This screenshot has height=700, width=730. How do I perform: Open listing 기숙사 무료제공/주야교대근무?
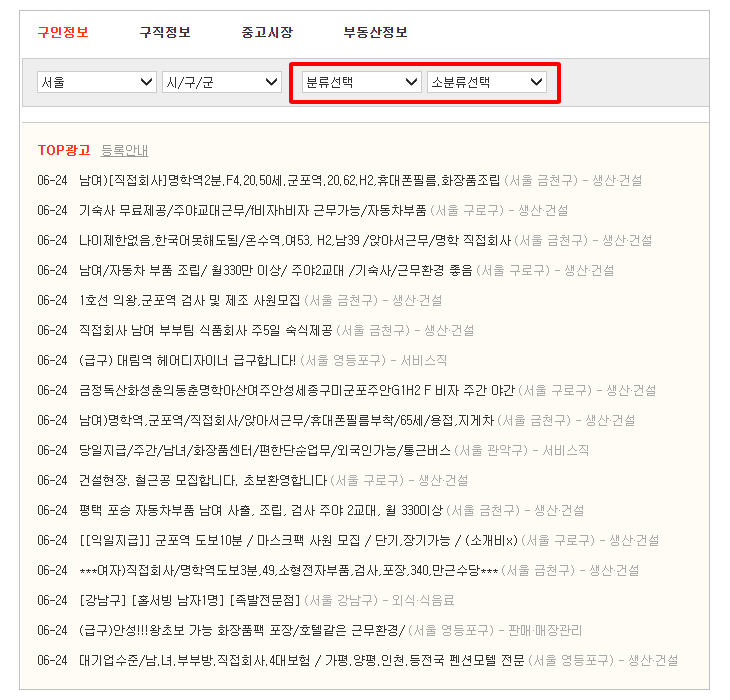coord(252,210)
